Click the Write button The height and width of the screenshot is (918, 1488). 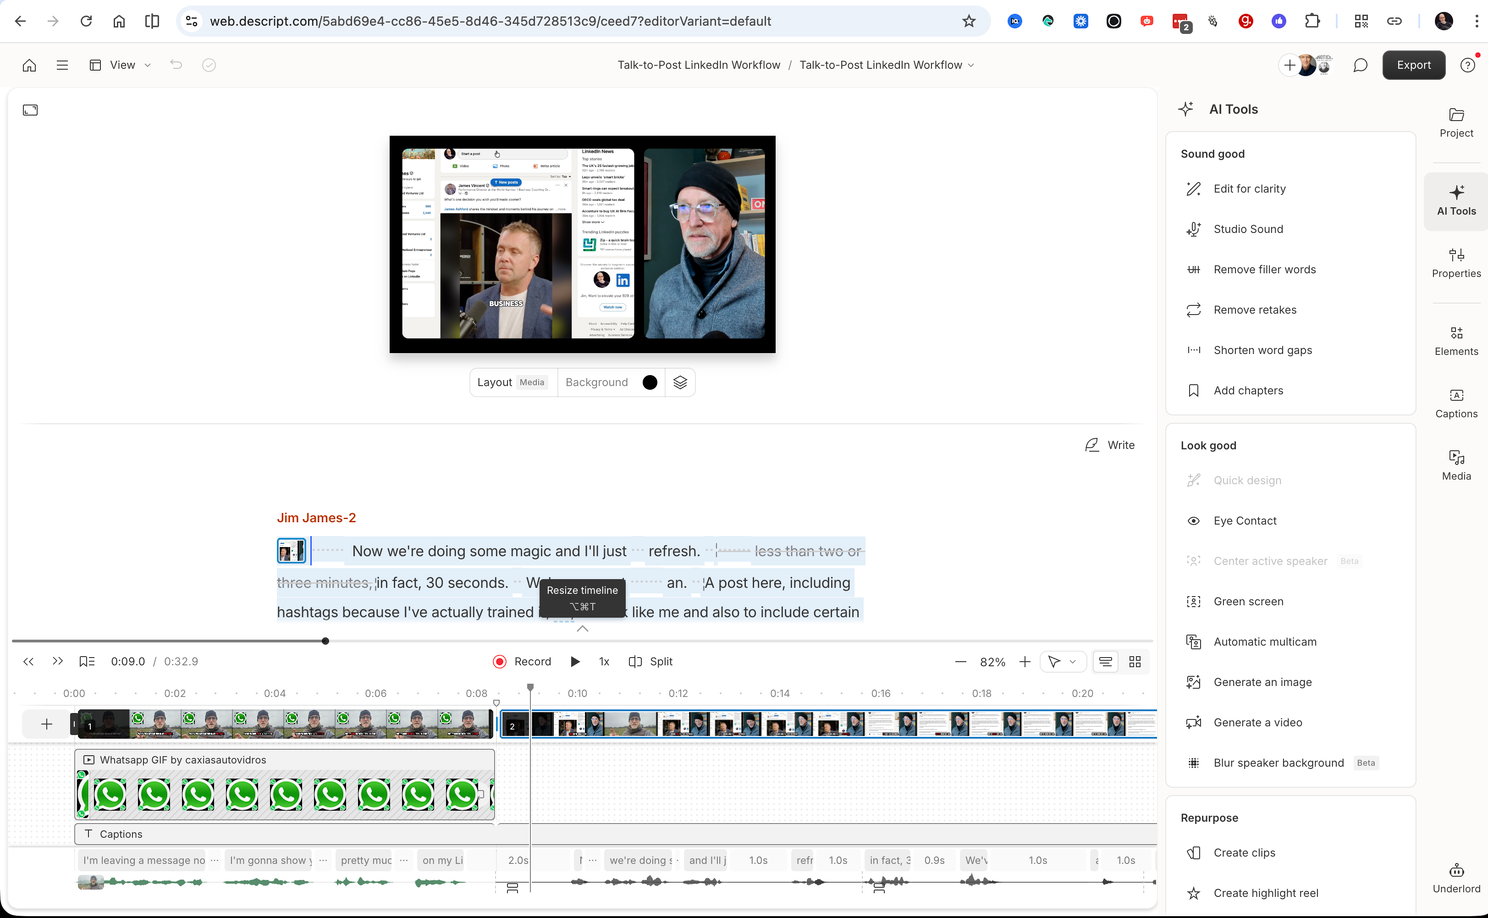[1110, 445]
